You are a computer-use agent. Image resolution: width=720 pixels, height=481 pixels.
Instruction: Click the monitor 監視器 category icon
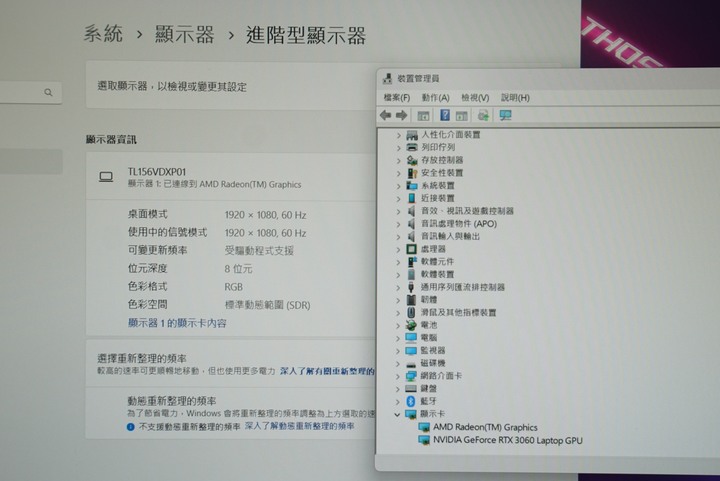(411, 350)
